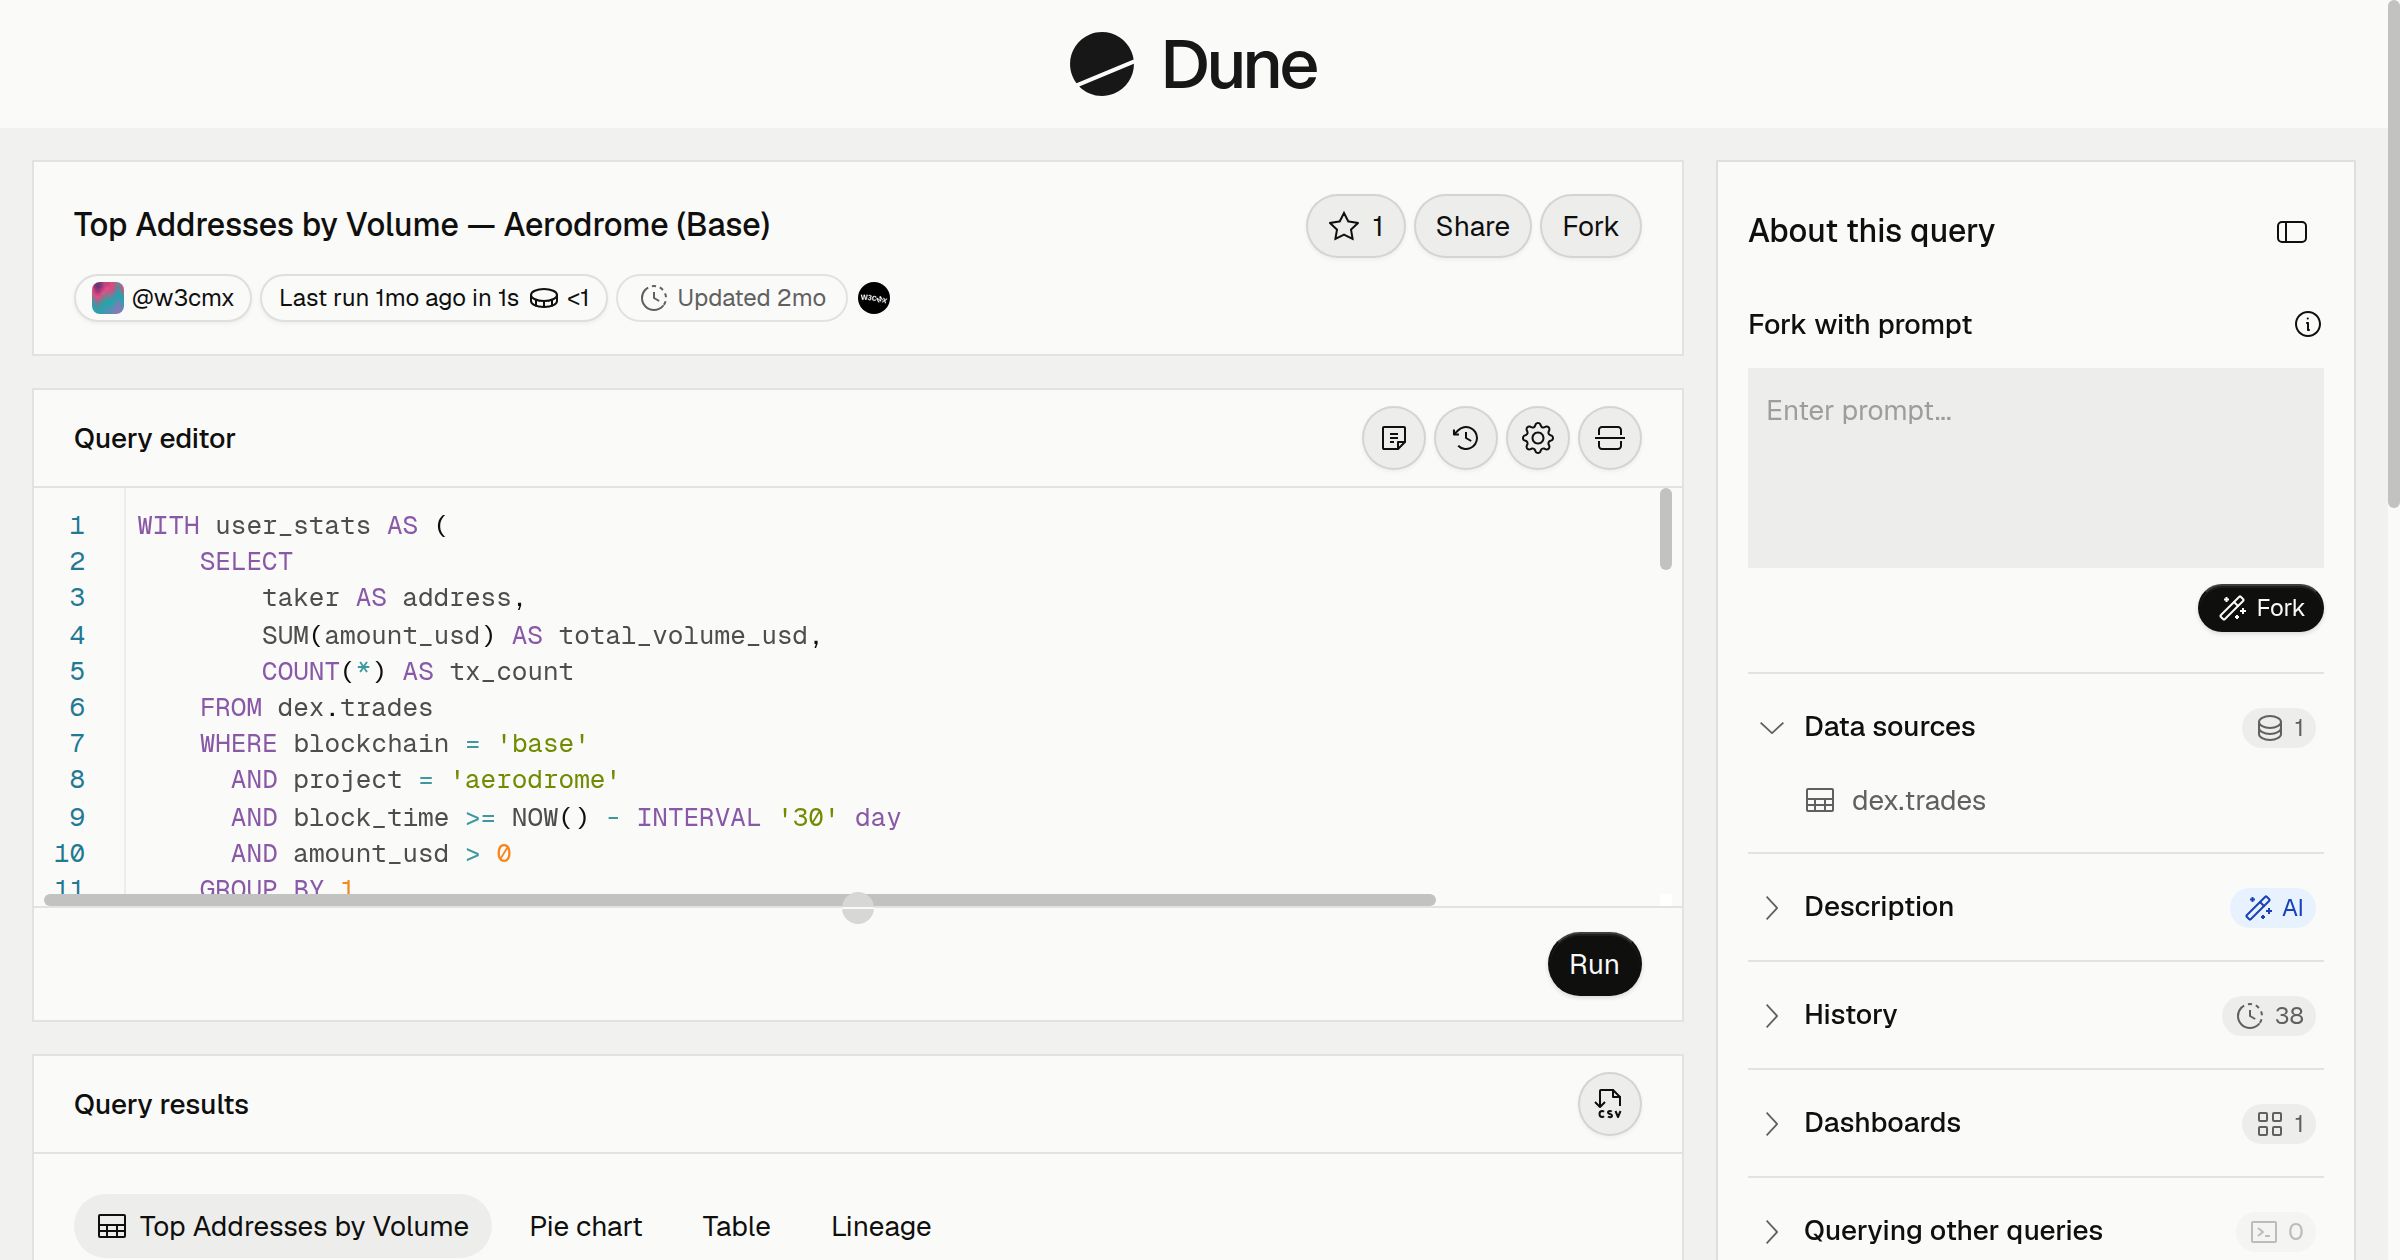Download results as CSV
The width and height of the screenshot is (2400, 1260).
coord(1609,1104)
